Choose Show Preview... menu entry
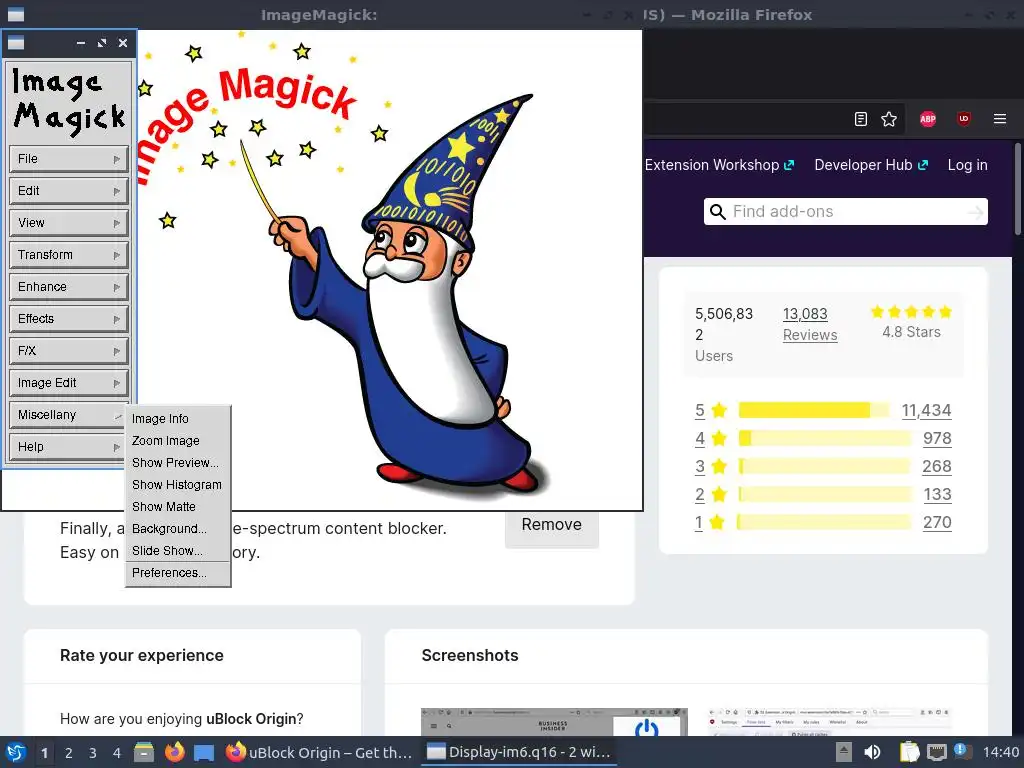The width and height of the screenshot is (1024, 768). pyautogui.click(x=178, y=463)
